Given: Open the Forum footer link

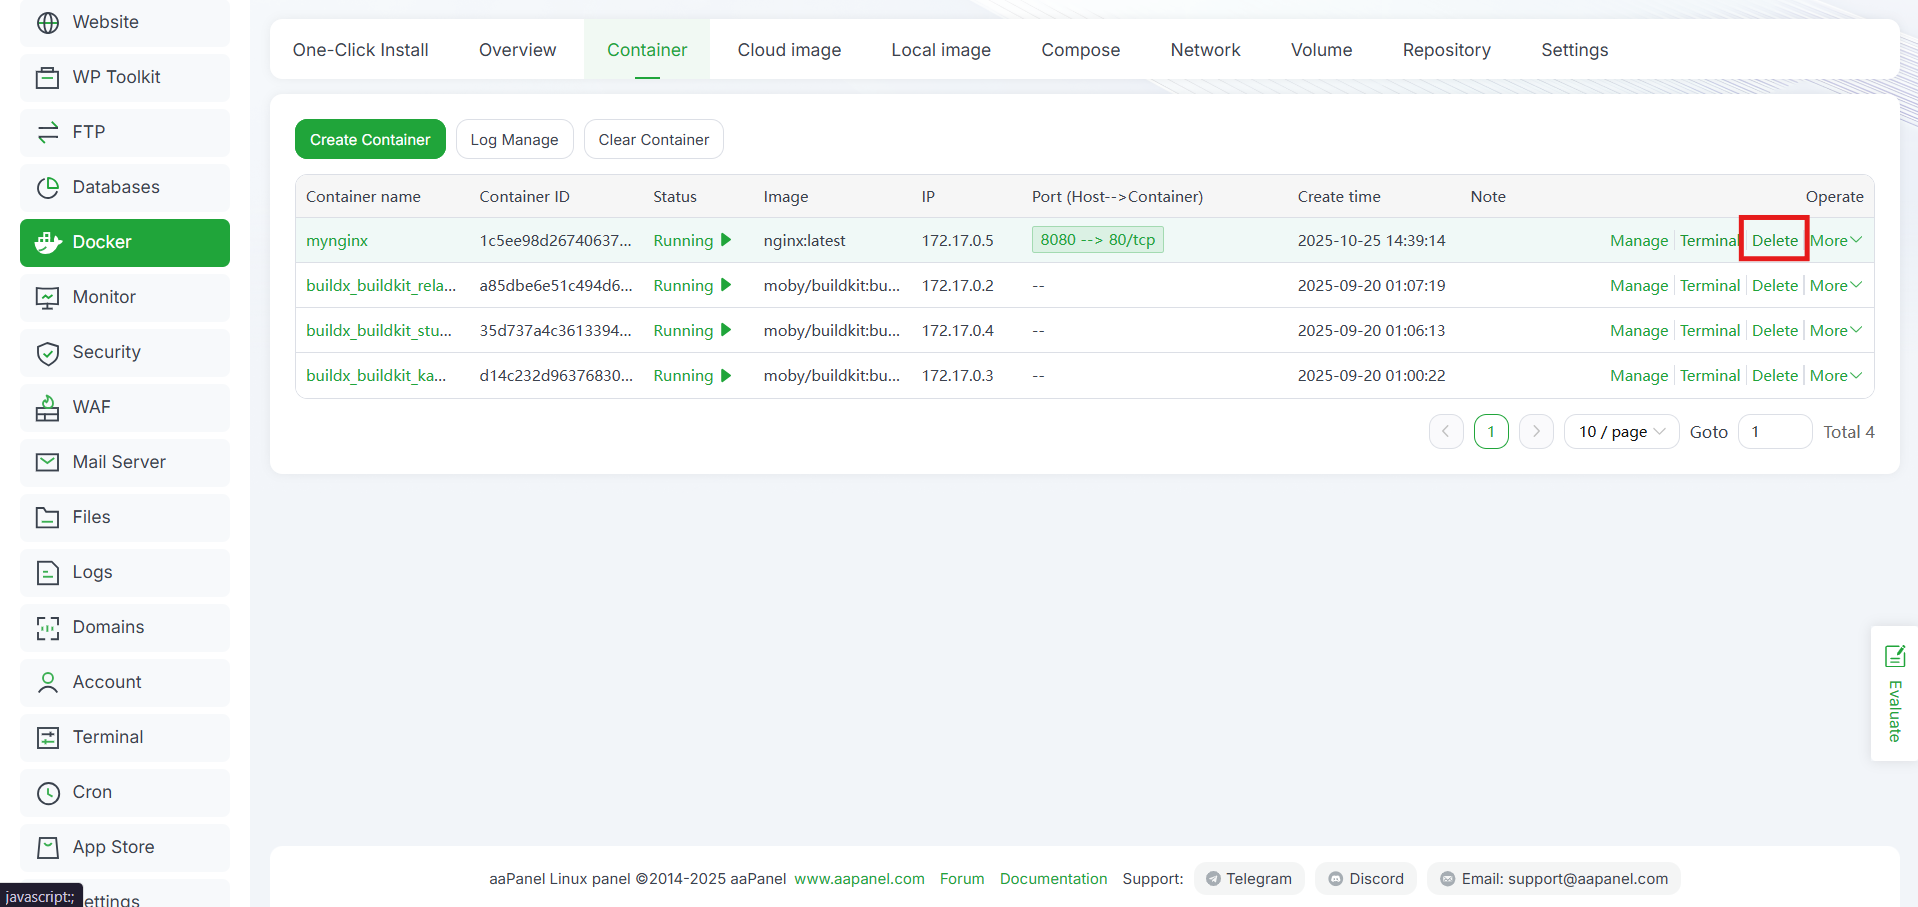Looking at the screenshot, I should pyautogui.click(x=962, y=879).
